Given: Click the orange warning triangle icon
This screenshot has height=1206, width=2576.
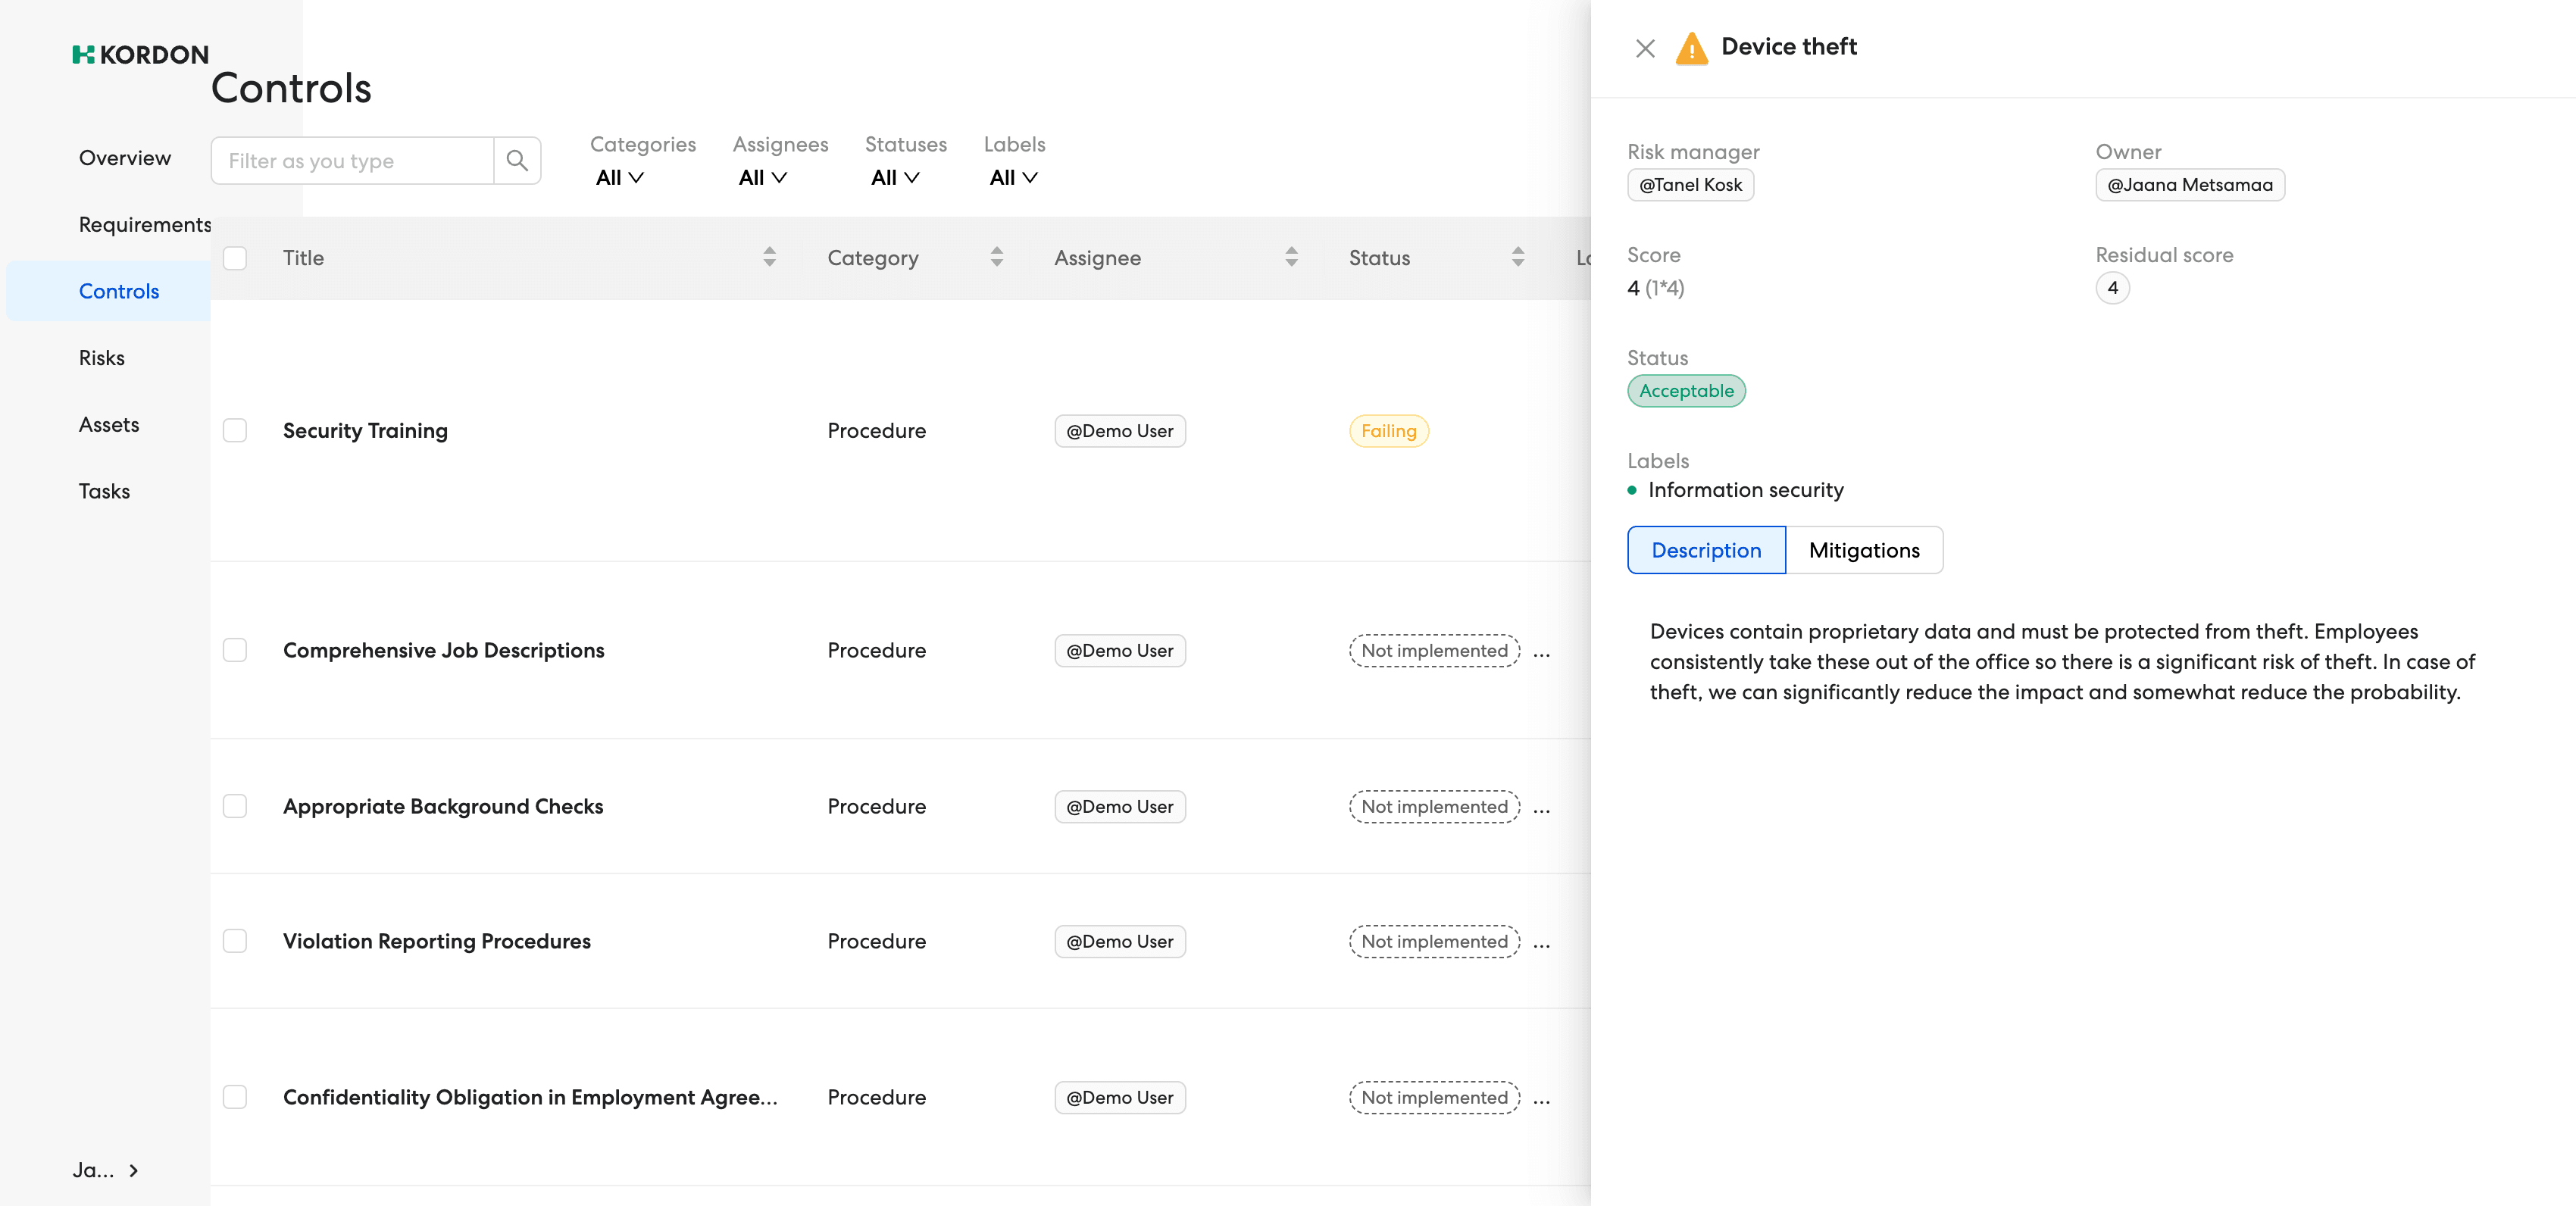Looking at the screenshot, I should click(x=1691, y=48).
